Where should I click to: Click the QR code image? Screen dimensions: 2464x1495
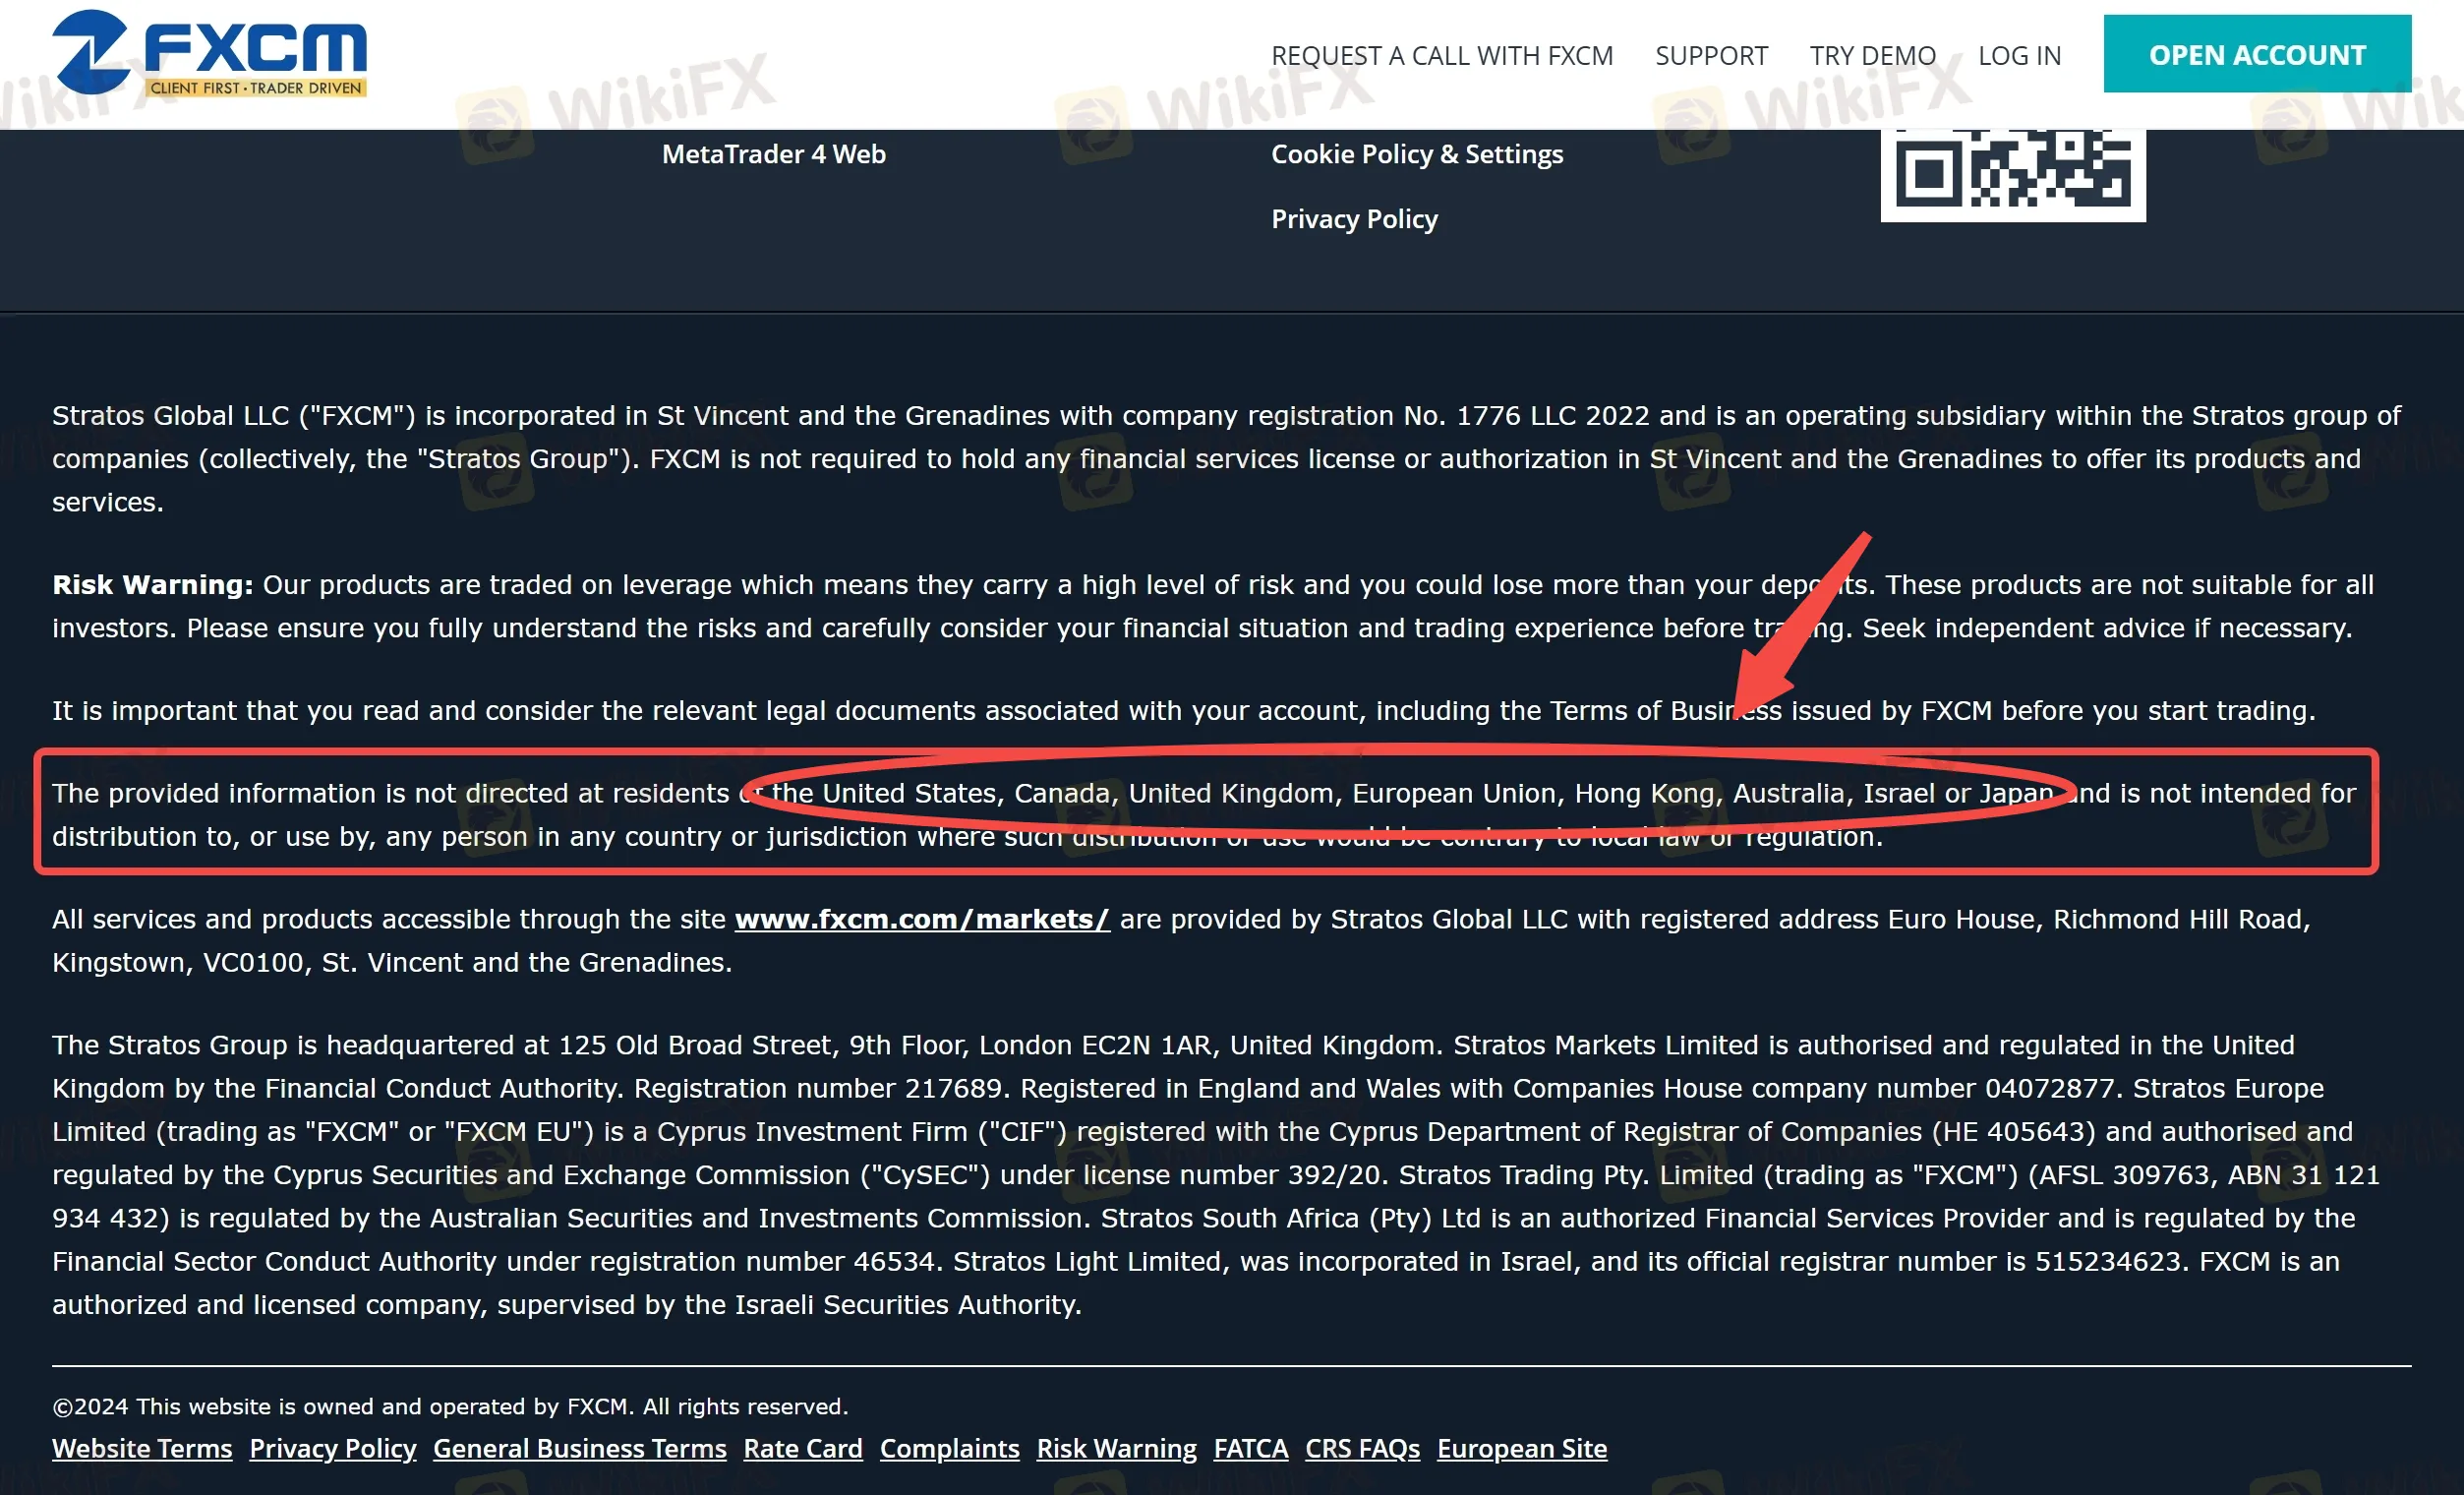pyautogui.click(x=2012, y=174)
